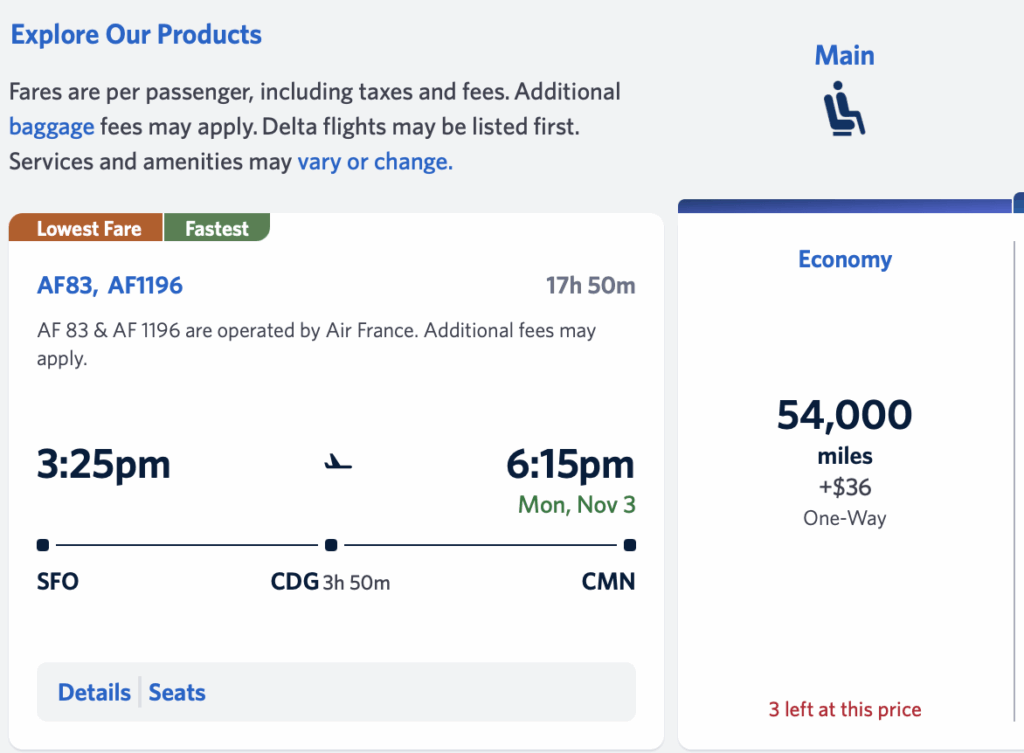Click the 3 left at this price notice

[845, 709]
